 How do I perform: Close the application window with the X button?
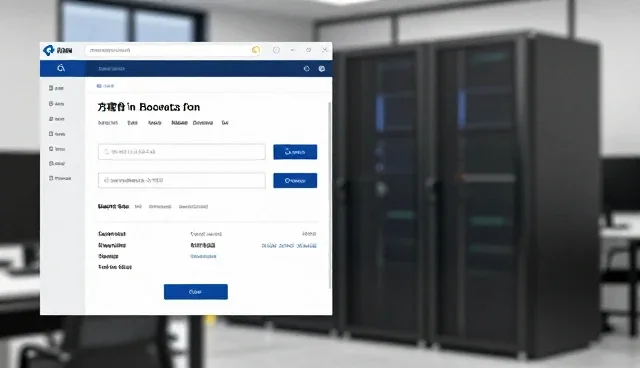[x=324, y=50]
